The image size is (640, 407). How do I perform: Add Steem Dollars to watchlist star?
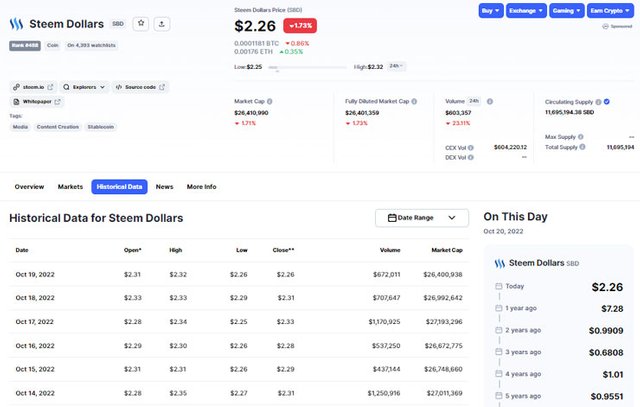[141, 23]
